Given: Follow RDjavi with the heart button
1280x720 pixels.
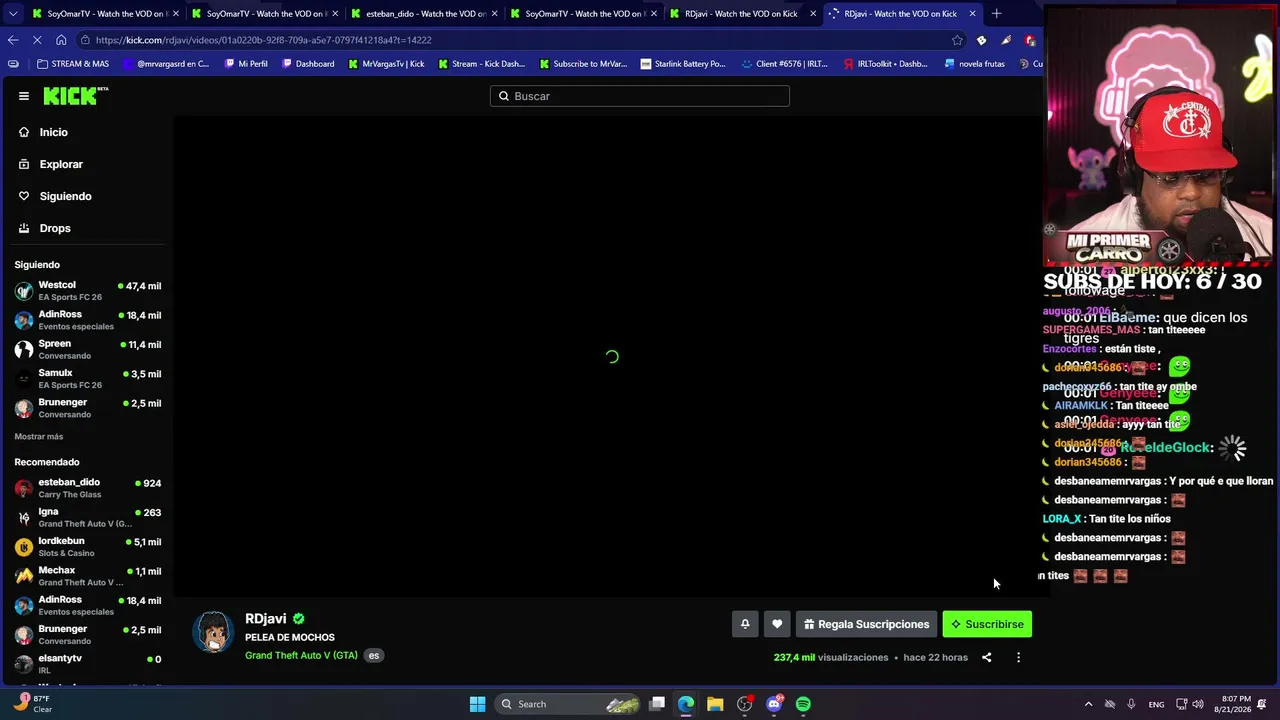Looking at the screenshot, I should [x=777, y=624].
